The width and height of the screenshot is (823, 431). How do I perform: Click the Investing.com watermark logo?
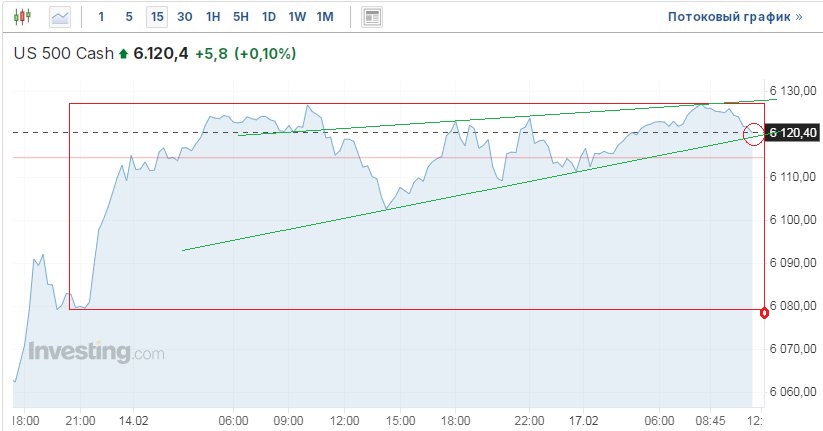pyautogui.click(x=96, y=353)
